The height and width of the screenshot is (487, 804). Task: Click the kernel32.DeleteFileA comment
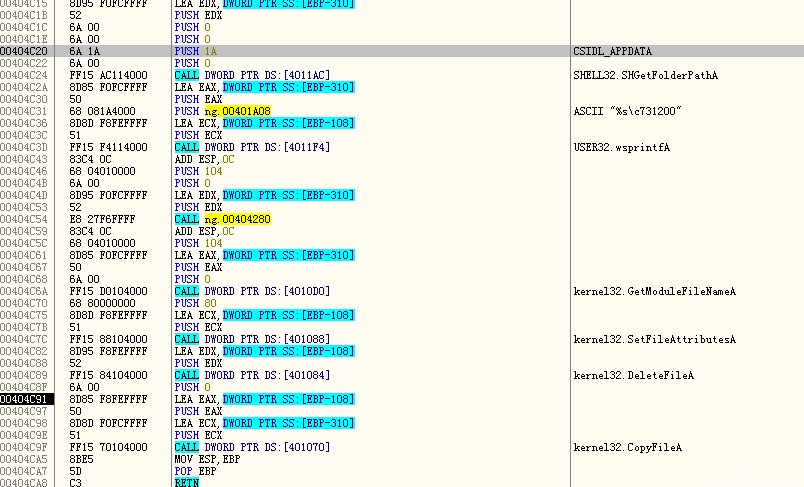(633, 375)
